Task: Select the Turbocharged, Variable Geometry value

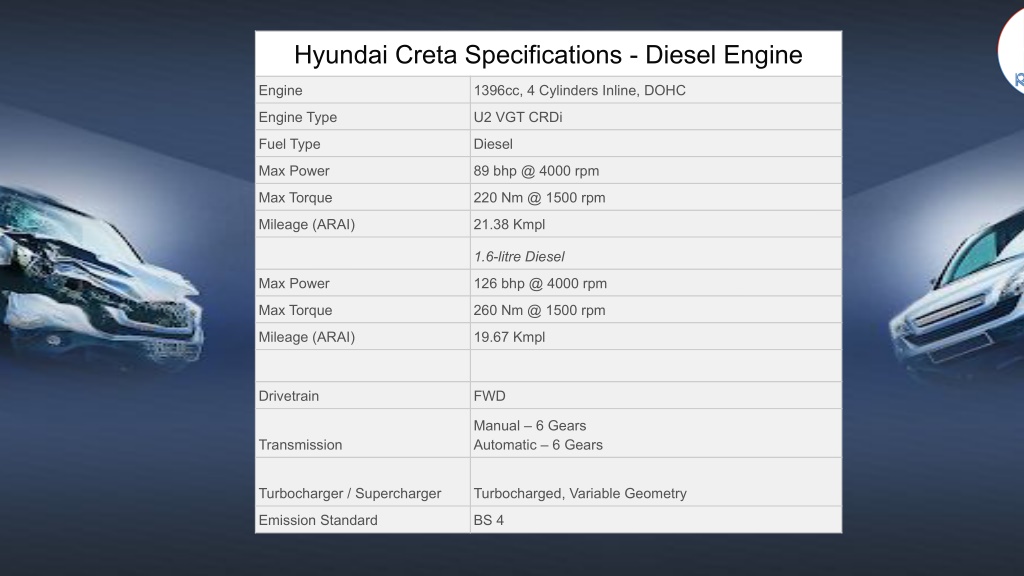Action: 580,494
